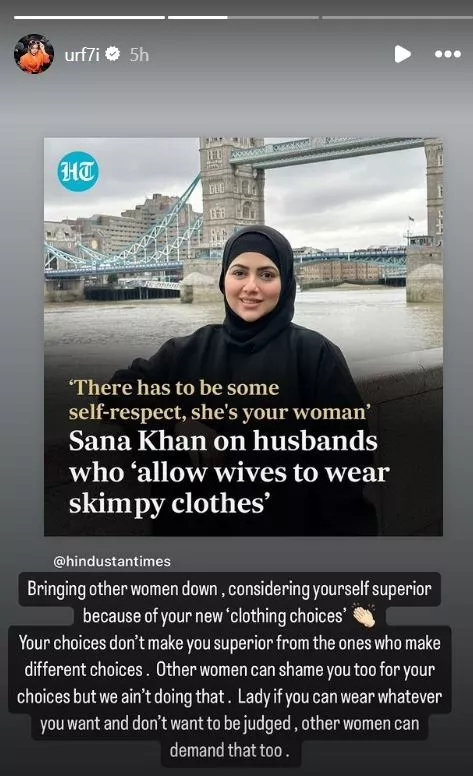Tap the 'self-respect' quote text in gold
The height and width of the screenshot is (776, 473).
click(x=220, y=400)
